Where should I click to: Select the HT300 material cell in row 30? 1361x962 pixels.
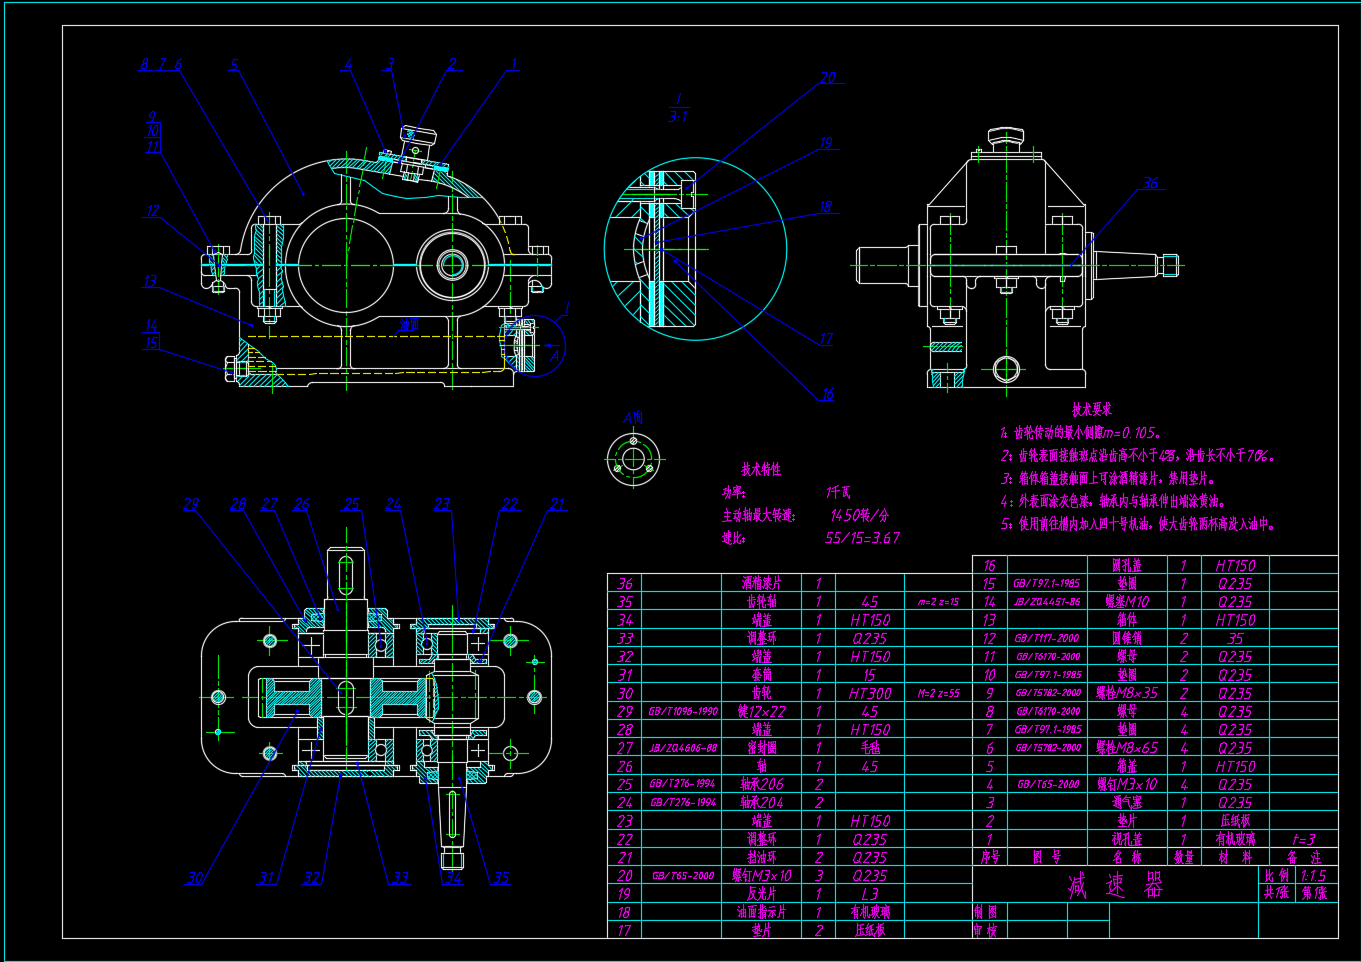869,693
